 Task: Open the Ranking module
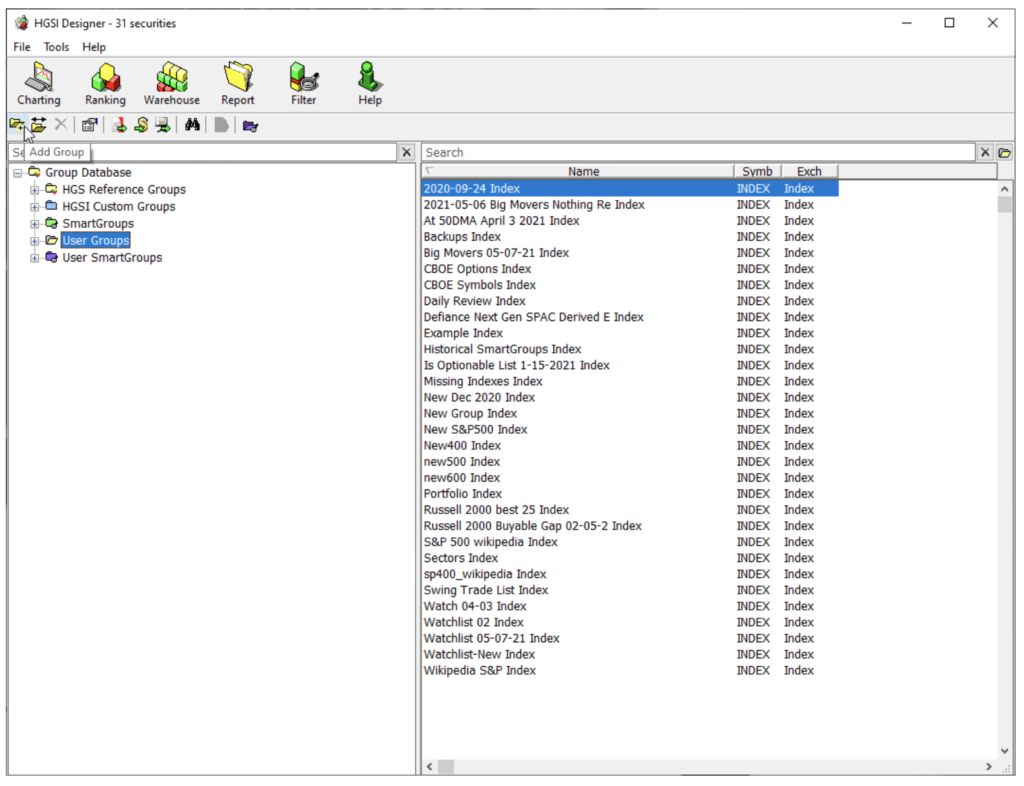pos(105,83)
